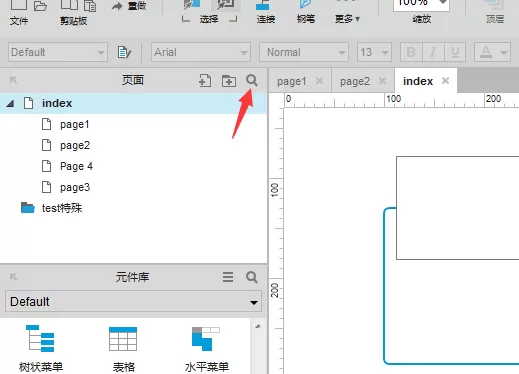Click add folder icon in pages panel
Image resolution: width=519 pixels, height=374 pixels.
pyautogui.click(x=229, y=81)
